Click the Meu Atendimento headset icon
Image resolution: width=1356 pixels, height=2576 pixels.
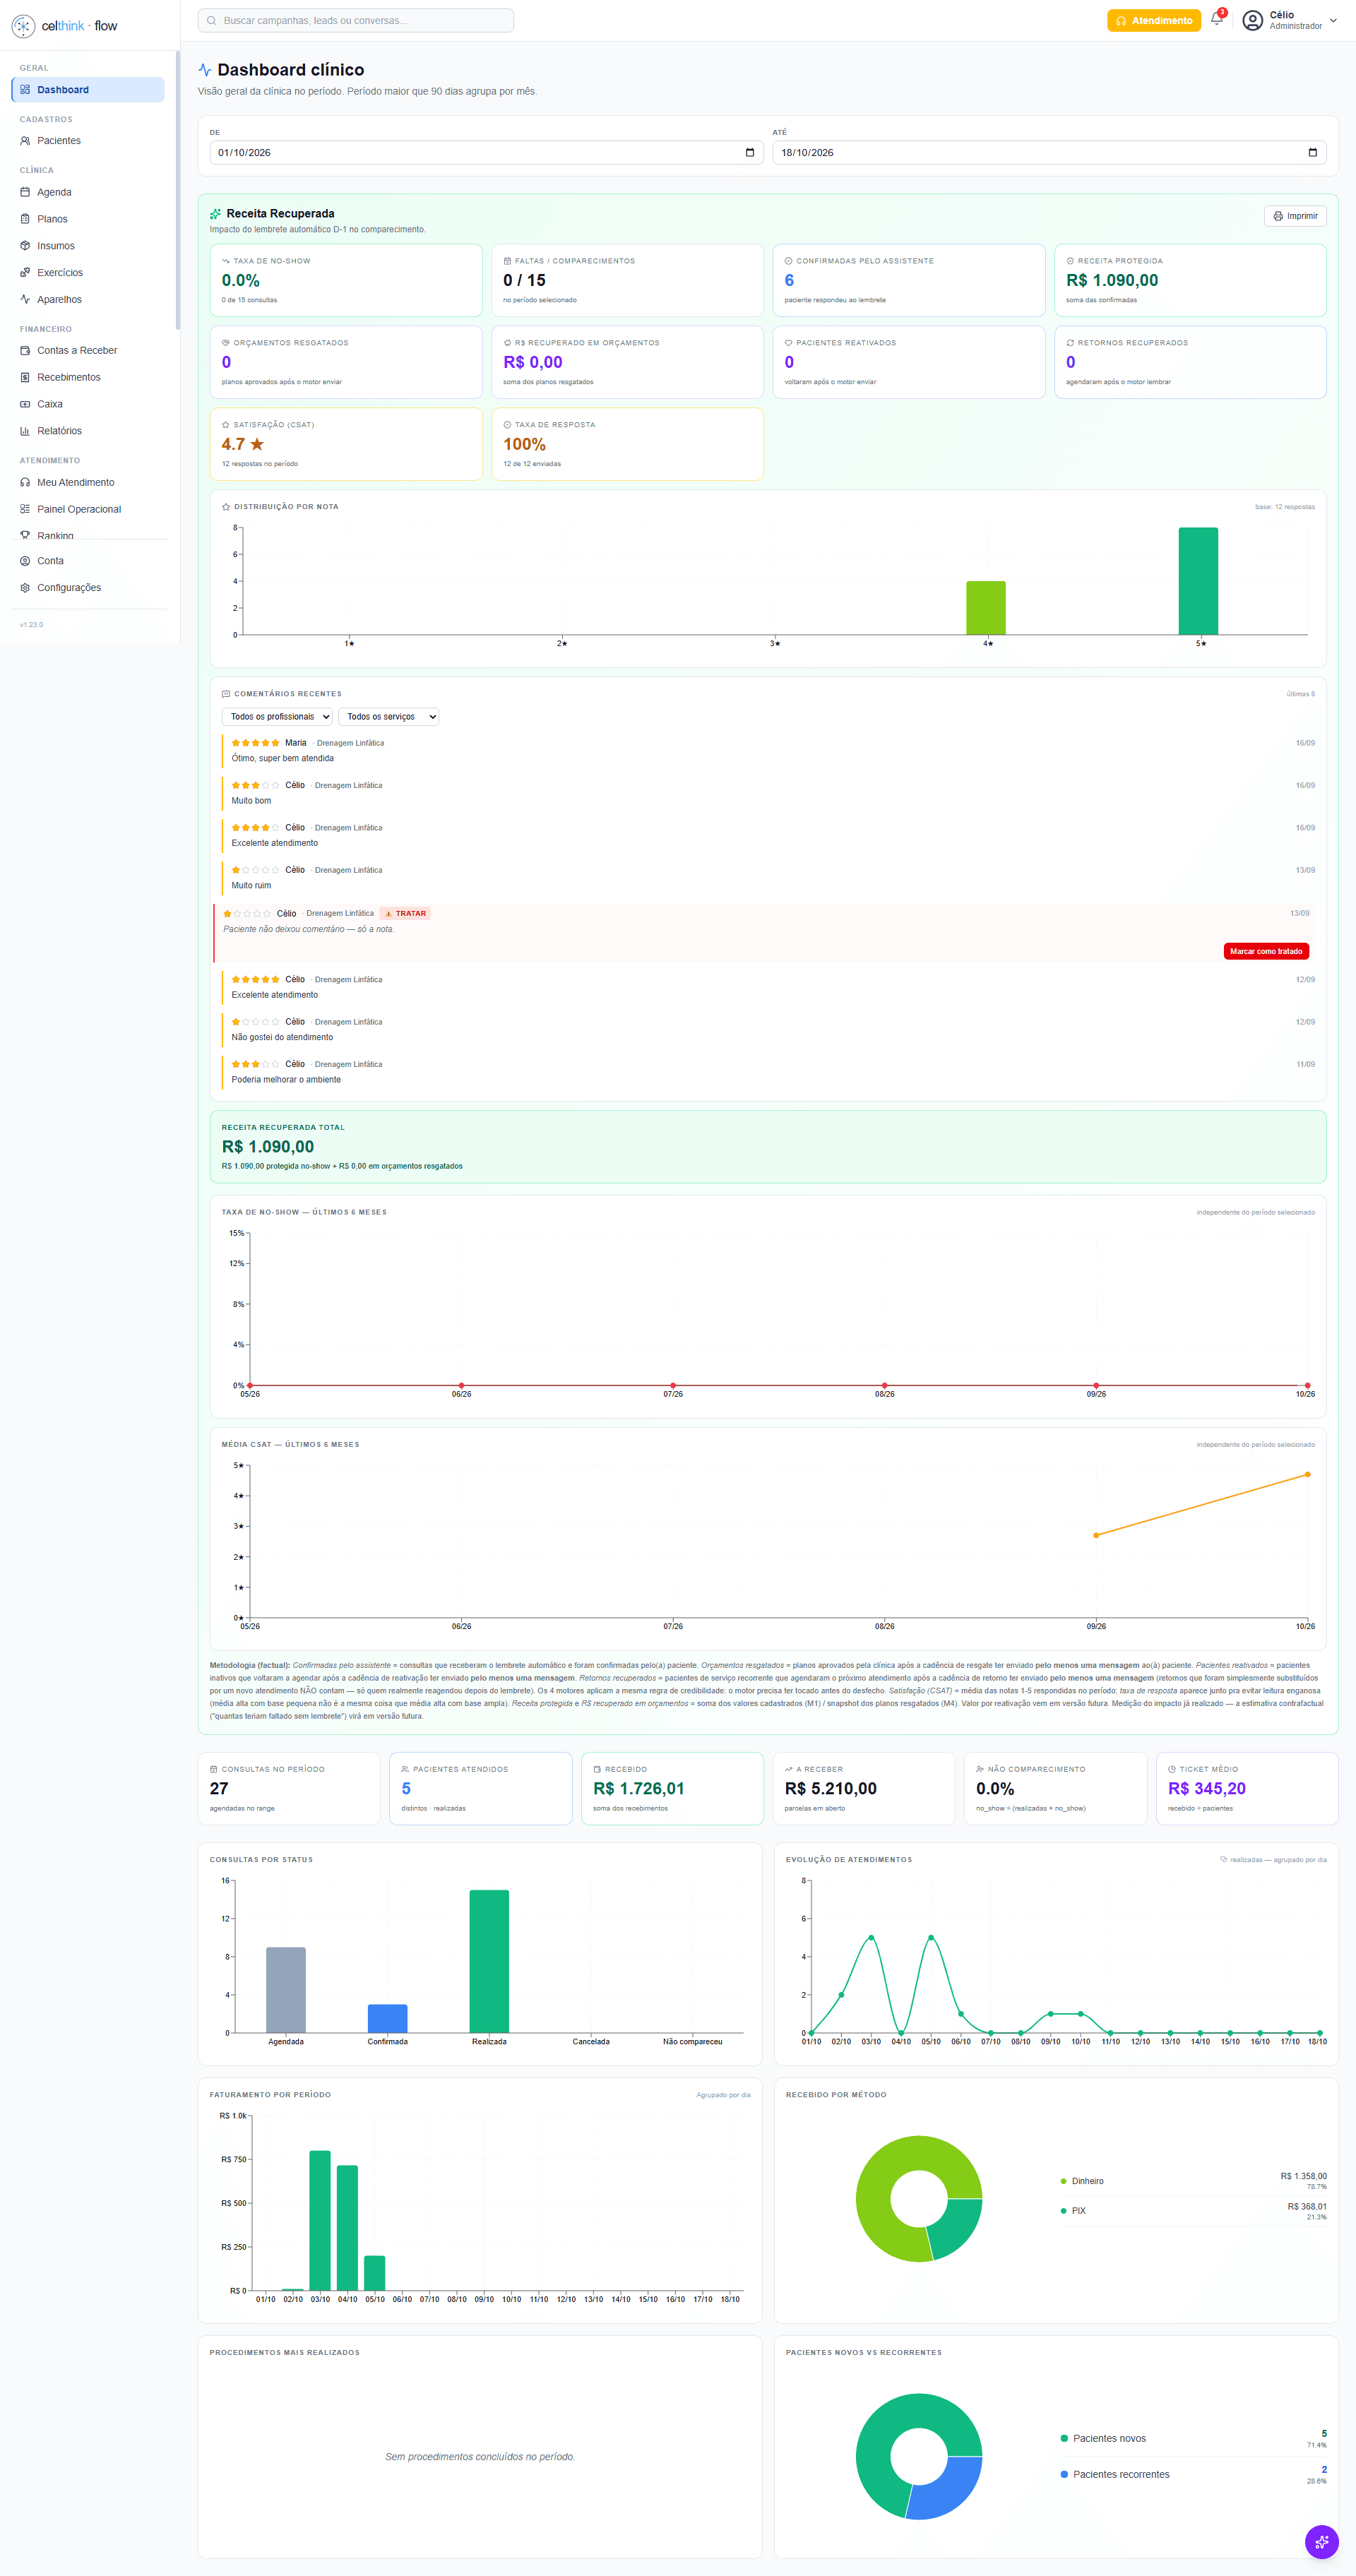pos(25,482)
